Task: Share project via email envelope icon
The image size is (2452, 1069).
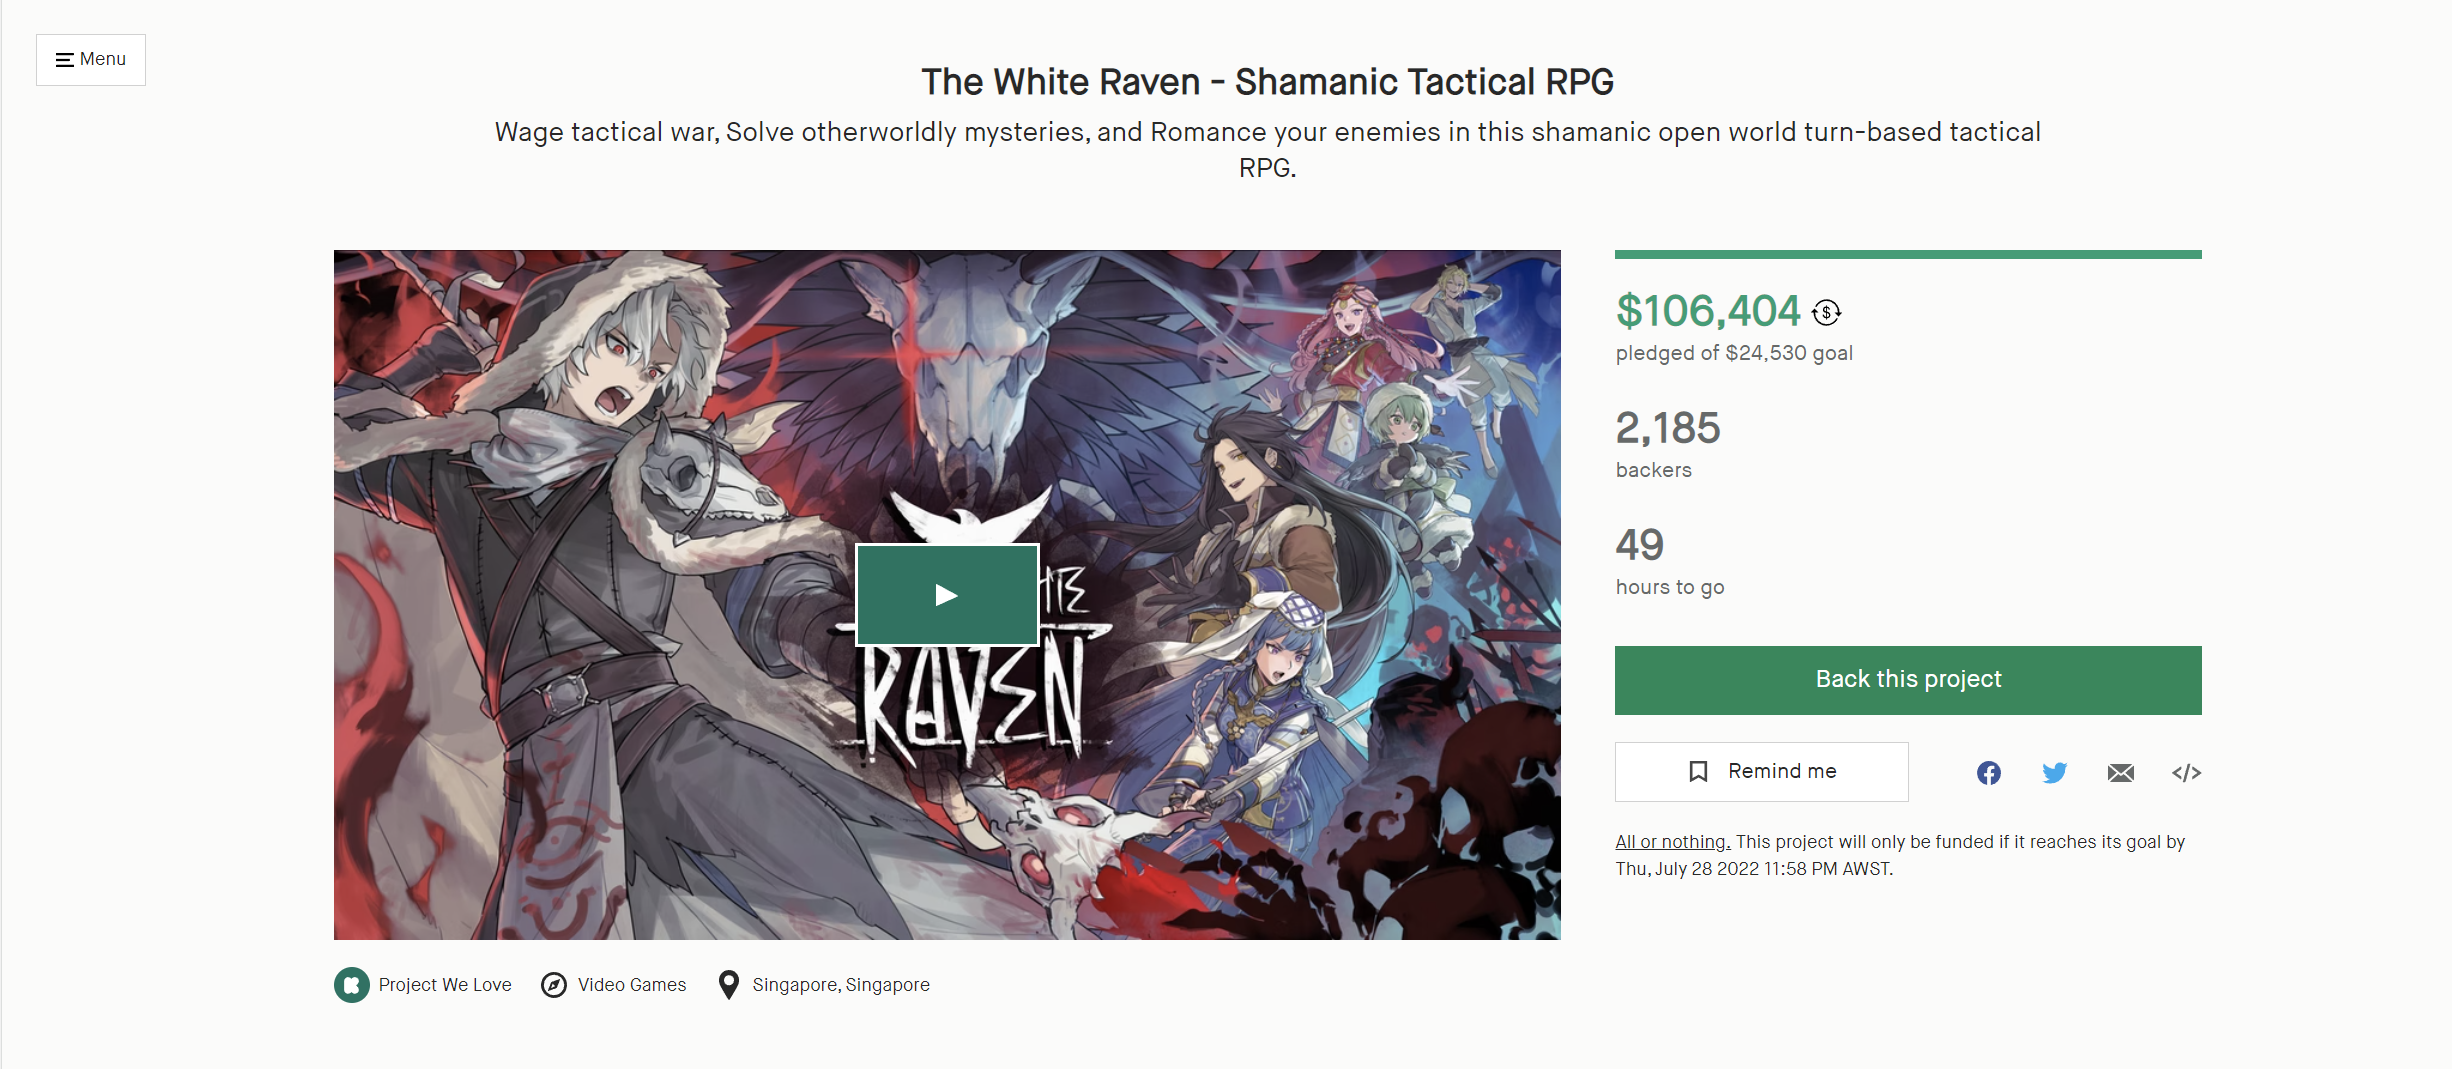Action: coord(2121,773)
